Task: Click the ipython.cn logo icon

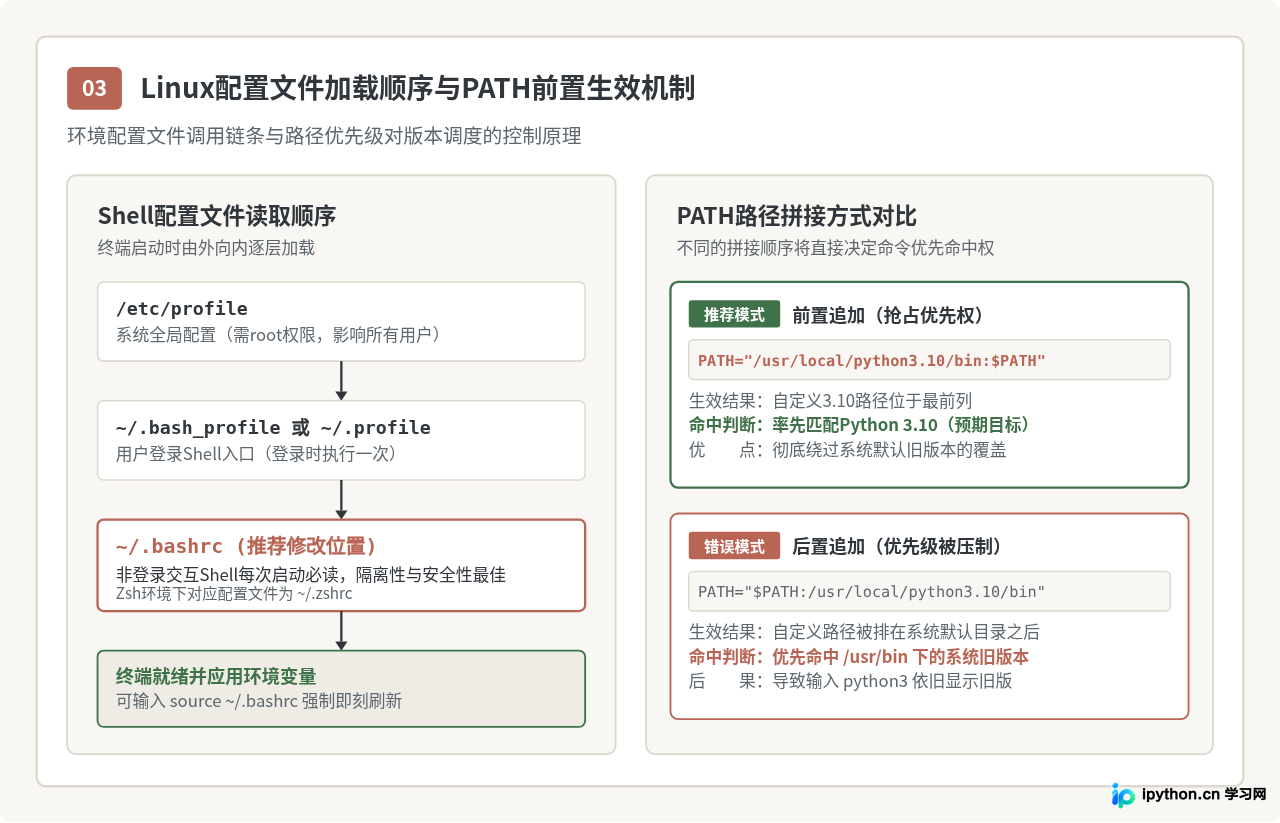Action: pyautogui.click(x=1123, y=795)
